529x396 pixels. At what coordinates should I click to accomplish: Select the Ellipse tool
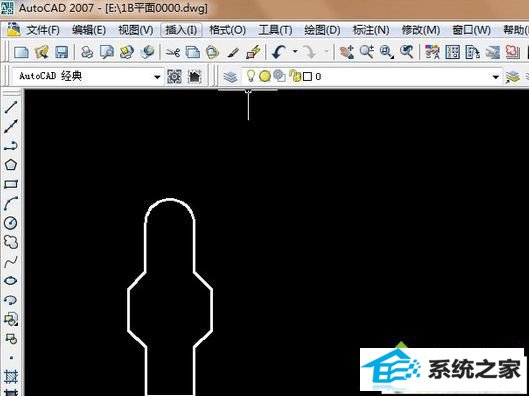pyautogui.click(x=11, y=280)
